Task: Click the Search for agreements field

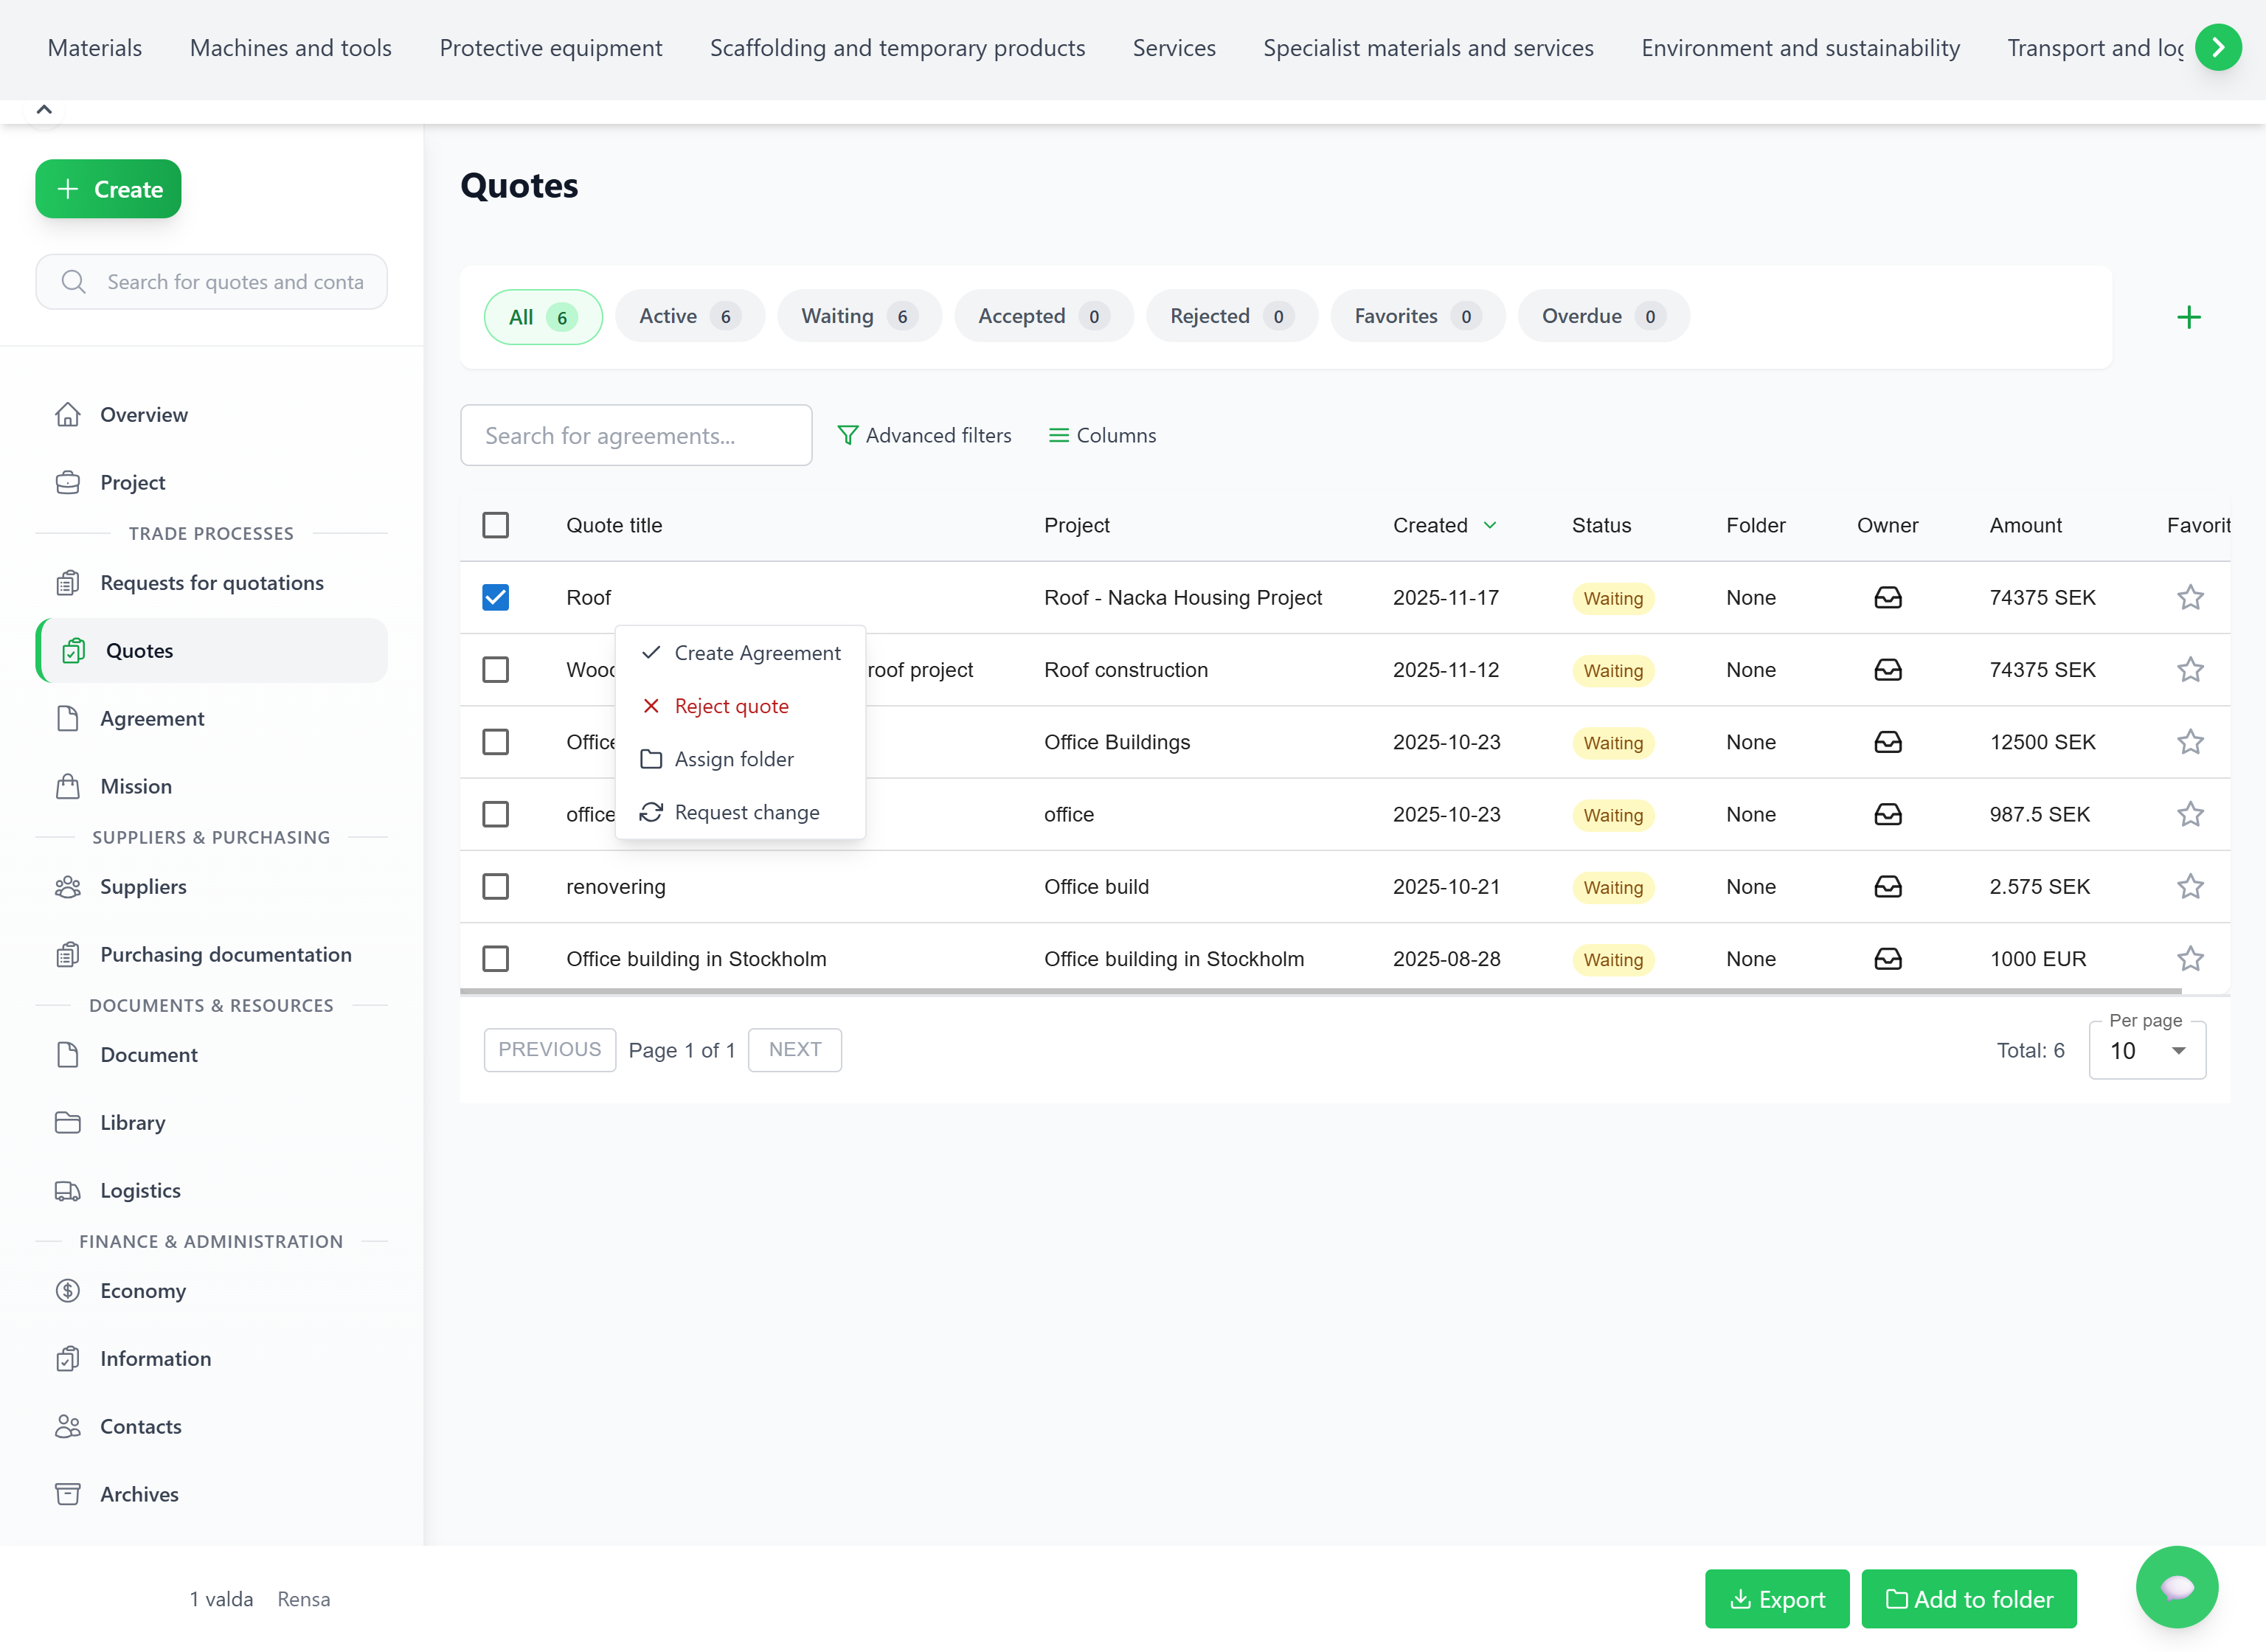Action: [635, 435]
